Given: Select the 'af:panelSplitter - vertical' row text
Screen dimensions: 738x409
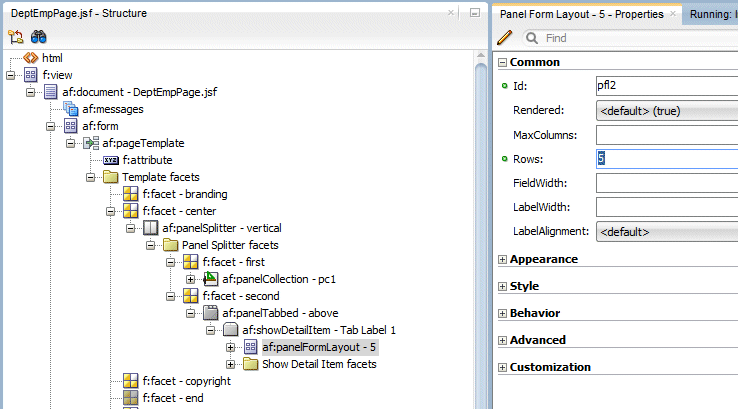Looking at the screenshot, I should tap(222, 228).
